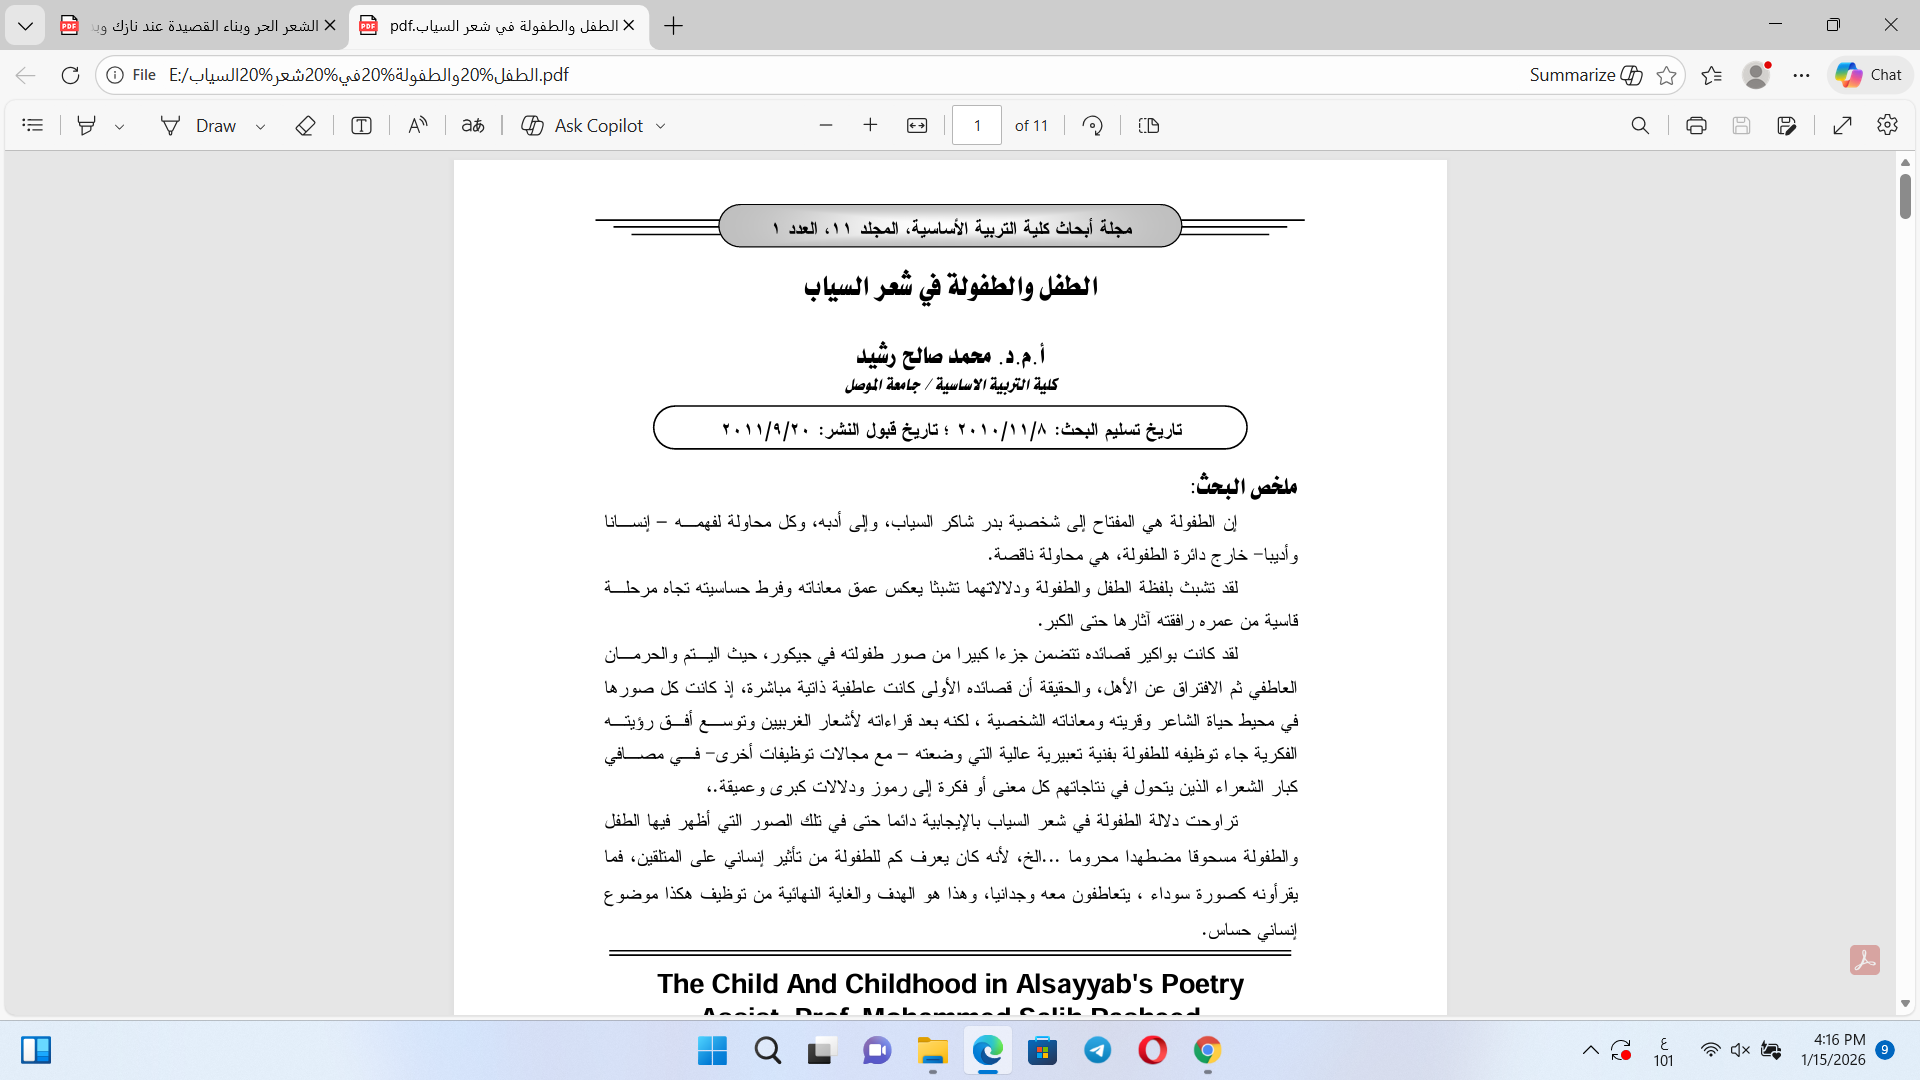Click the address bar URL

click(x=369, y=75)
